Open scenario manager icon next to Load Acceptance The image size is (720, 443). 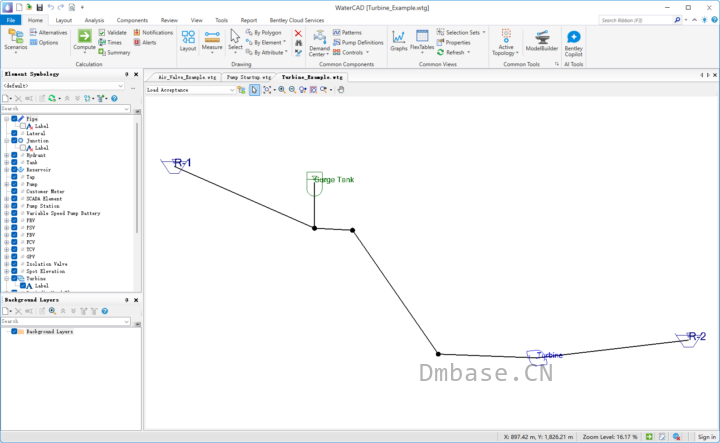pyautogui.click(x=242, y=90)
